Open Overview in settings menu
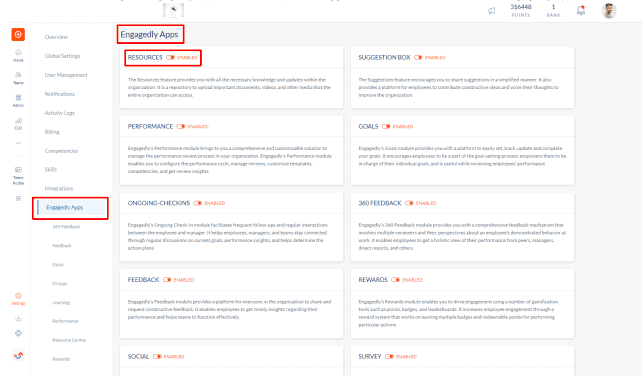Screen dimensions: 642x381 click(56, 37)
